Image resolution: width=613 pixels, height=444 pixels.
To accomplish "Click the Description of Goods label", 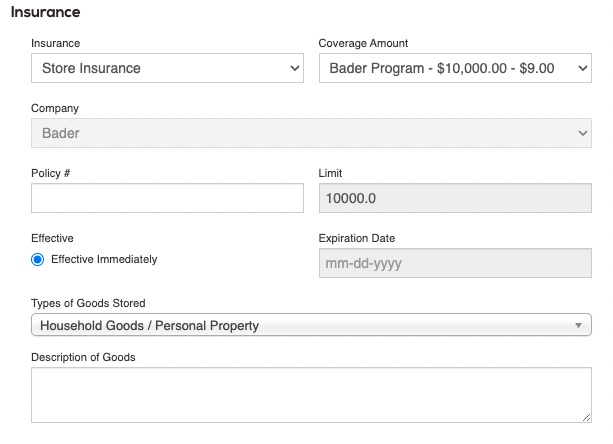I will [x=83, y=357].
